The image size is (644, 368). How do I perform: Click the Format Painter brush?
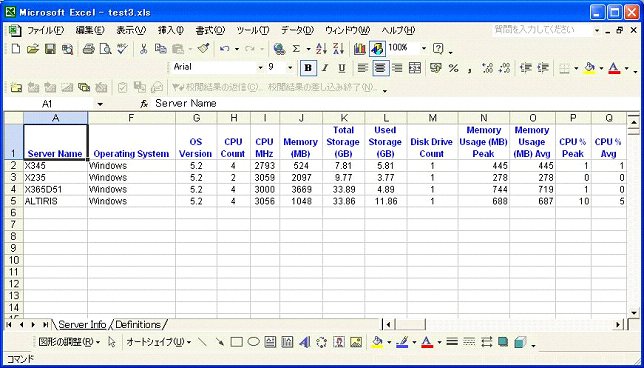[203, 49]
